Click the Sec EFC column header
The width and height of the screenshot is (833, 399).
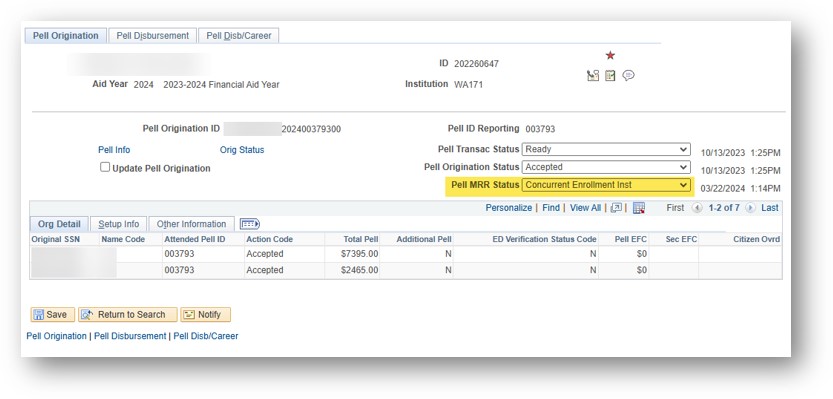[681, 239]
